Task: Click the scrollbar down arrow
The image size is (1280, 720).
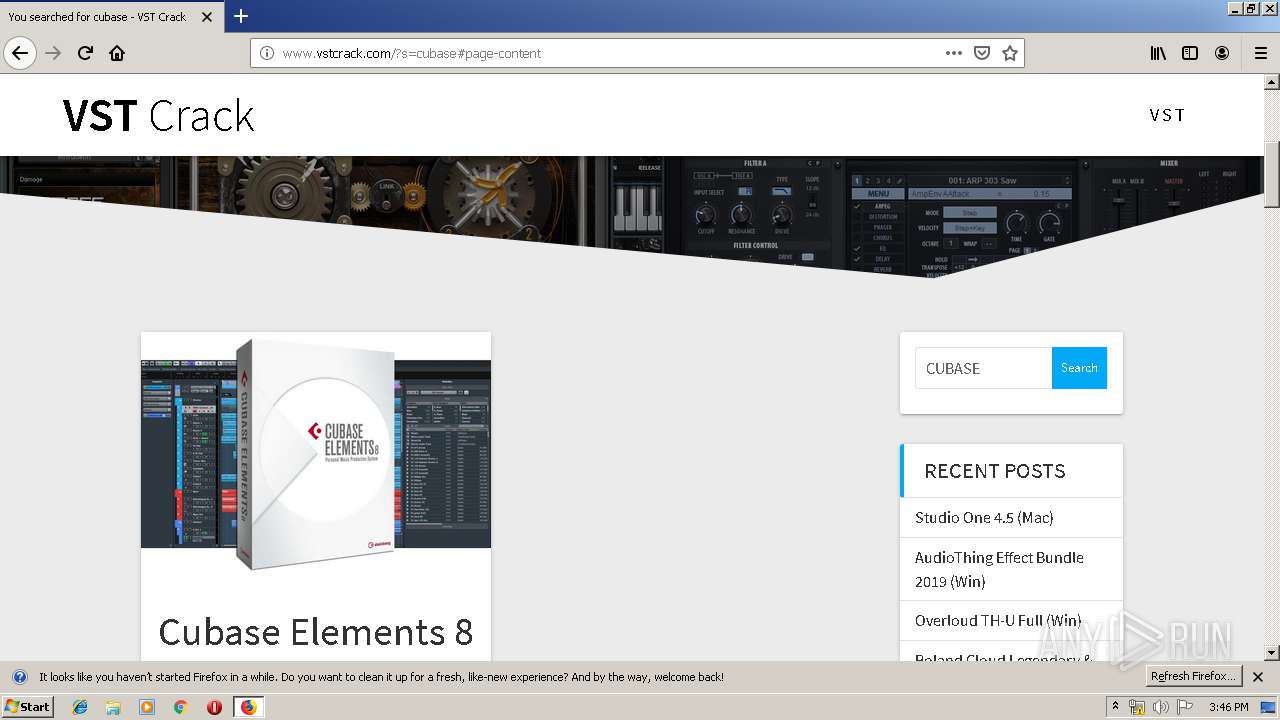Action: click(1272, 653)
